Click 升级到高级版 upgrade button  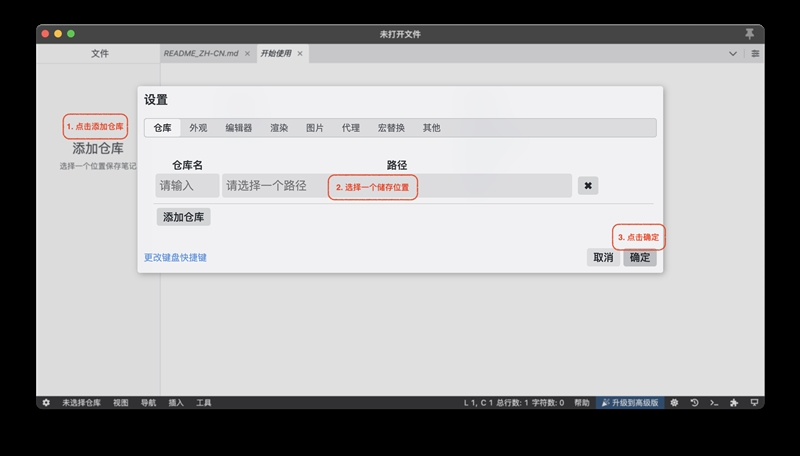pyautogui.click(x=630, y=403)
